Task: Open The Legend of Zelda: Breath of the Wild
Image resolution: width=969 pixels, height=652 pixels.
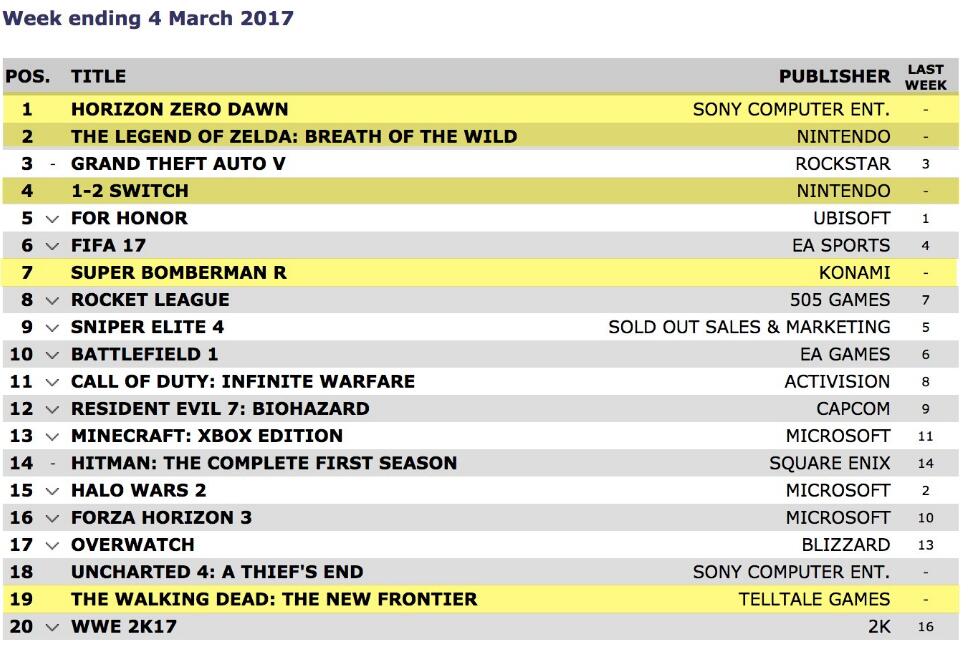Action: coord(294,136)
